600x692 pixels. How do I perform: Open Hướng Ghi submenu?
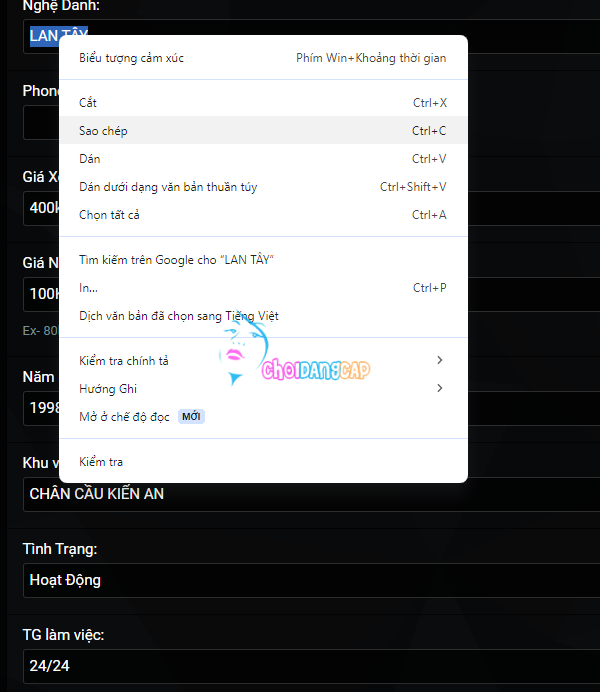[x=263, y=388]
